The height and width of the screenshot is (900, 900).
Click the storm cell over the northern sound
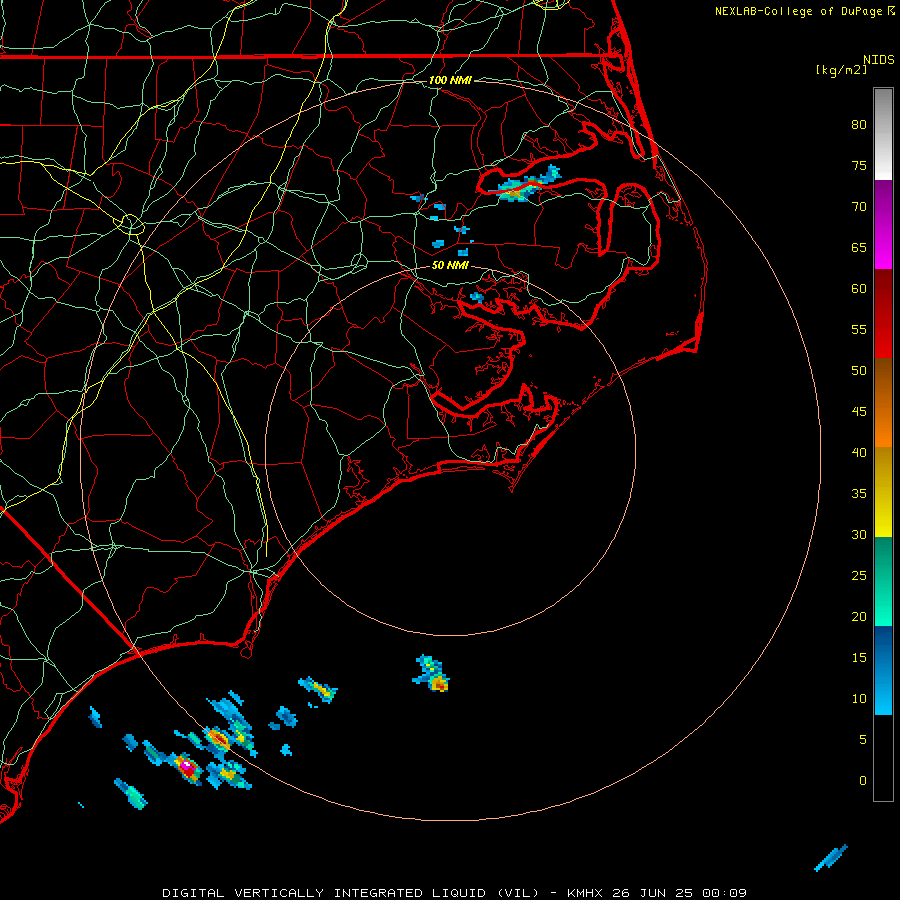[x=523, y=185]
